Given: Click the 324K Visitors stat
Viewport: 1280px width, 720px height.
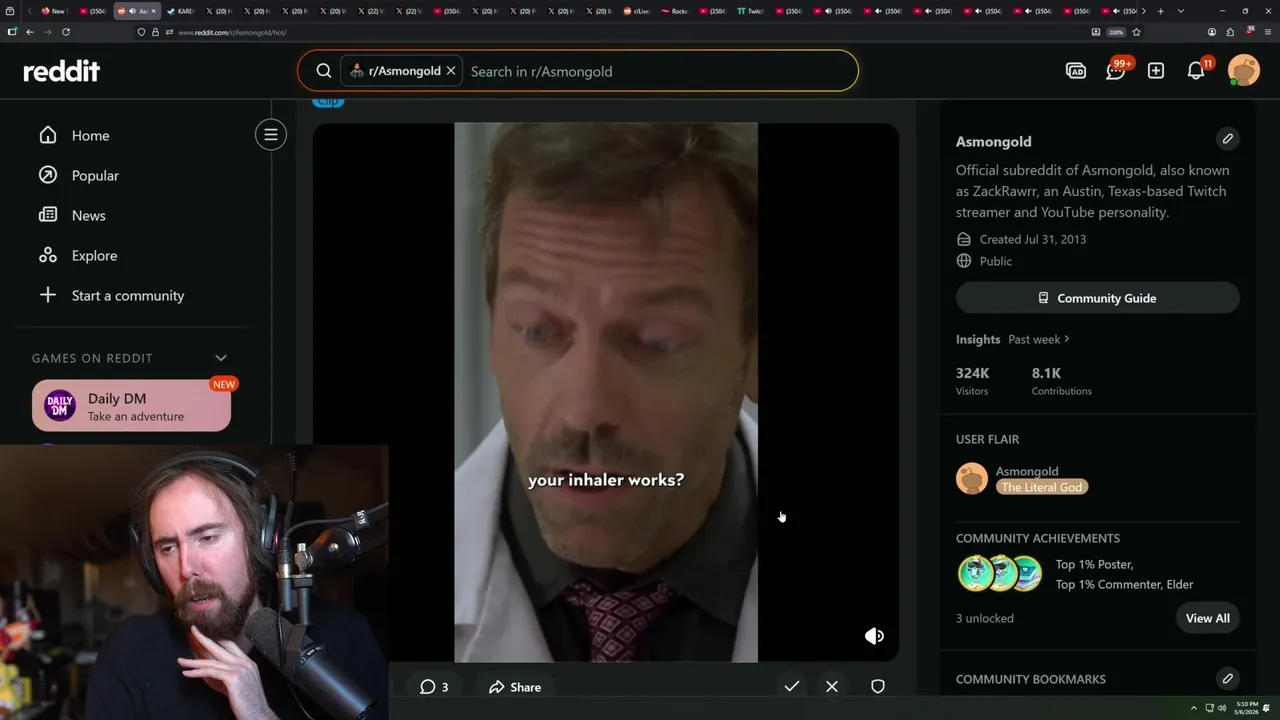Looking at the screenshot, I should [x=973, y=381].
